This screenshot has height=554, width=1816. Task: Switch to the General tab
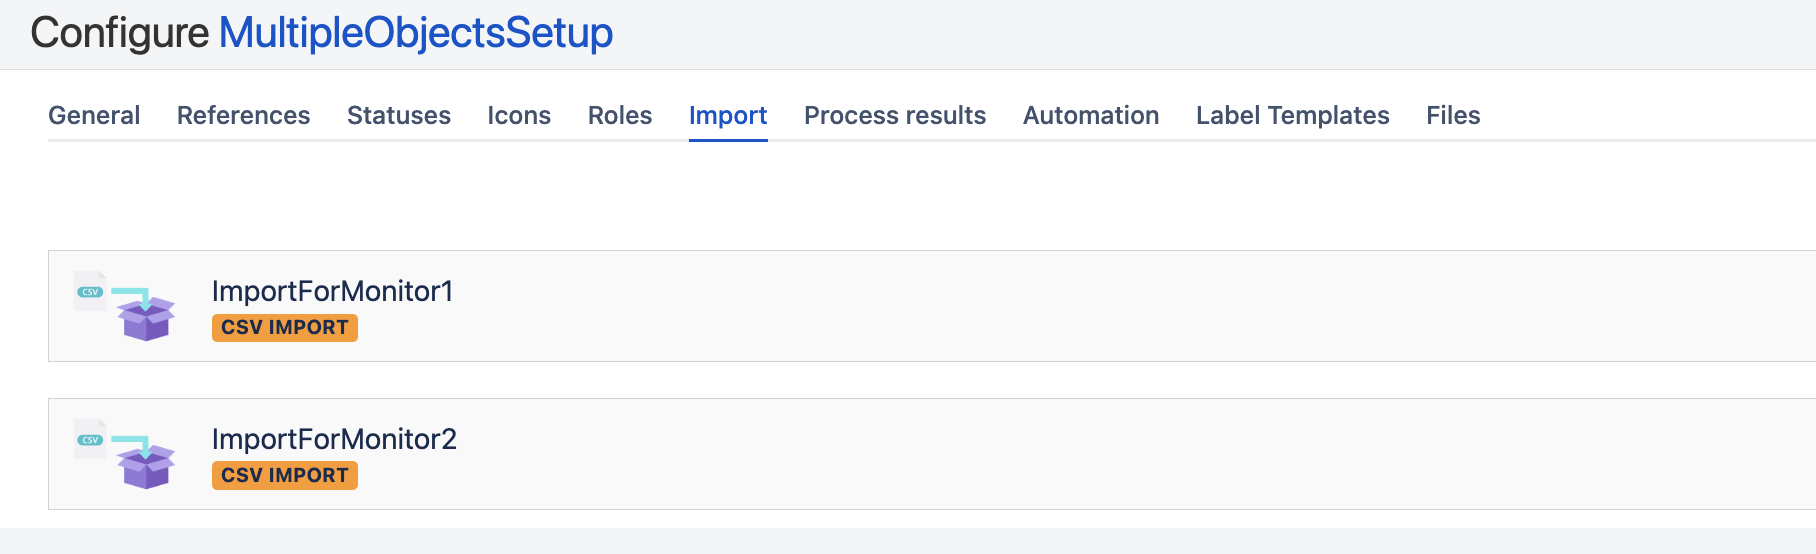click(x=94, y=115)
